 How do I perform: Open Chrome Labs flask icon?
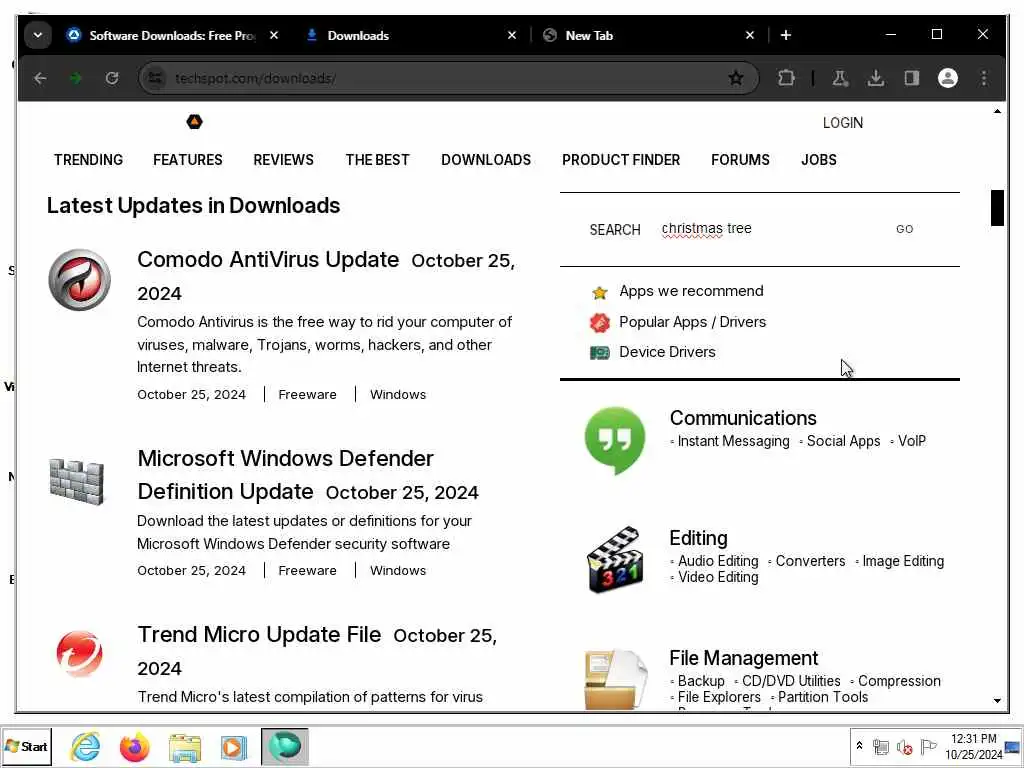(x=840, y=78)
